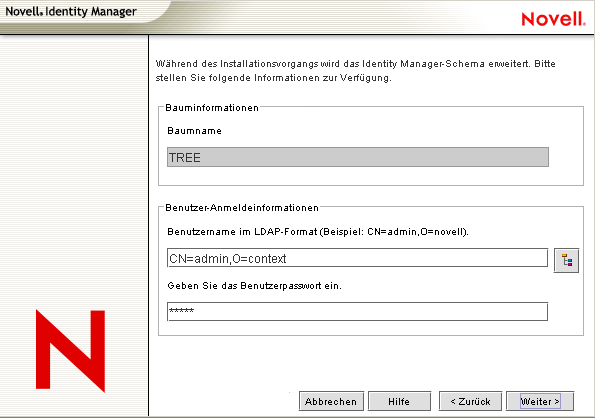Click the red Novell wordmark in header
The height and width of the screenshot is (418, 595).
[553, 19]
